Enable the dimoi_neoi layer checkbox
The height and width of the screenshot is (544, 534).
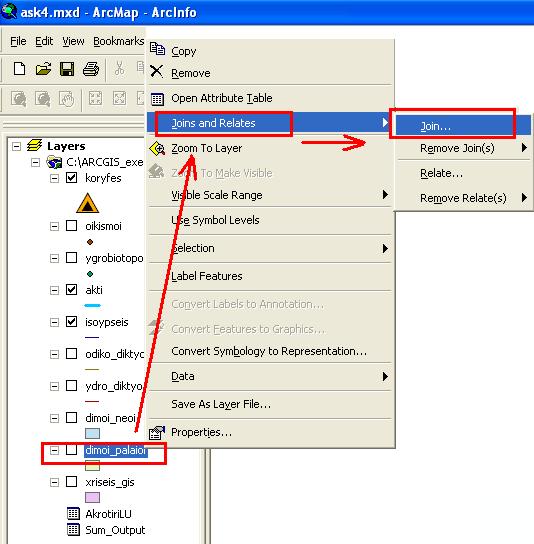tap(71, 417)
